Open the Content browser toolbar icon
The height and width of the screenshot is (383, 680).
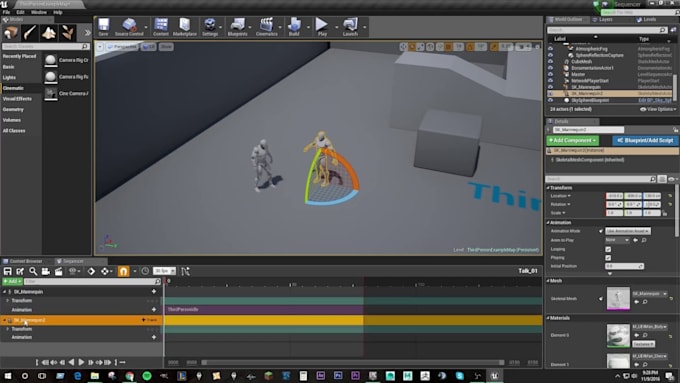click(x=161, y=27)
